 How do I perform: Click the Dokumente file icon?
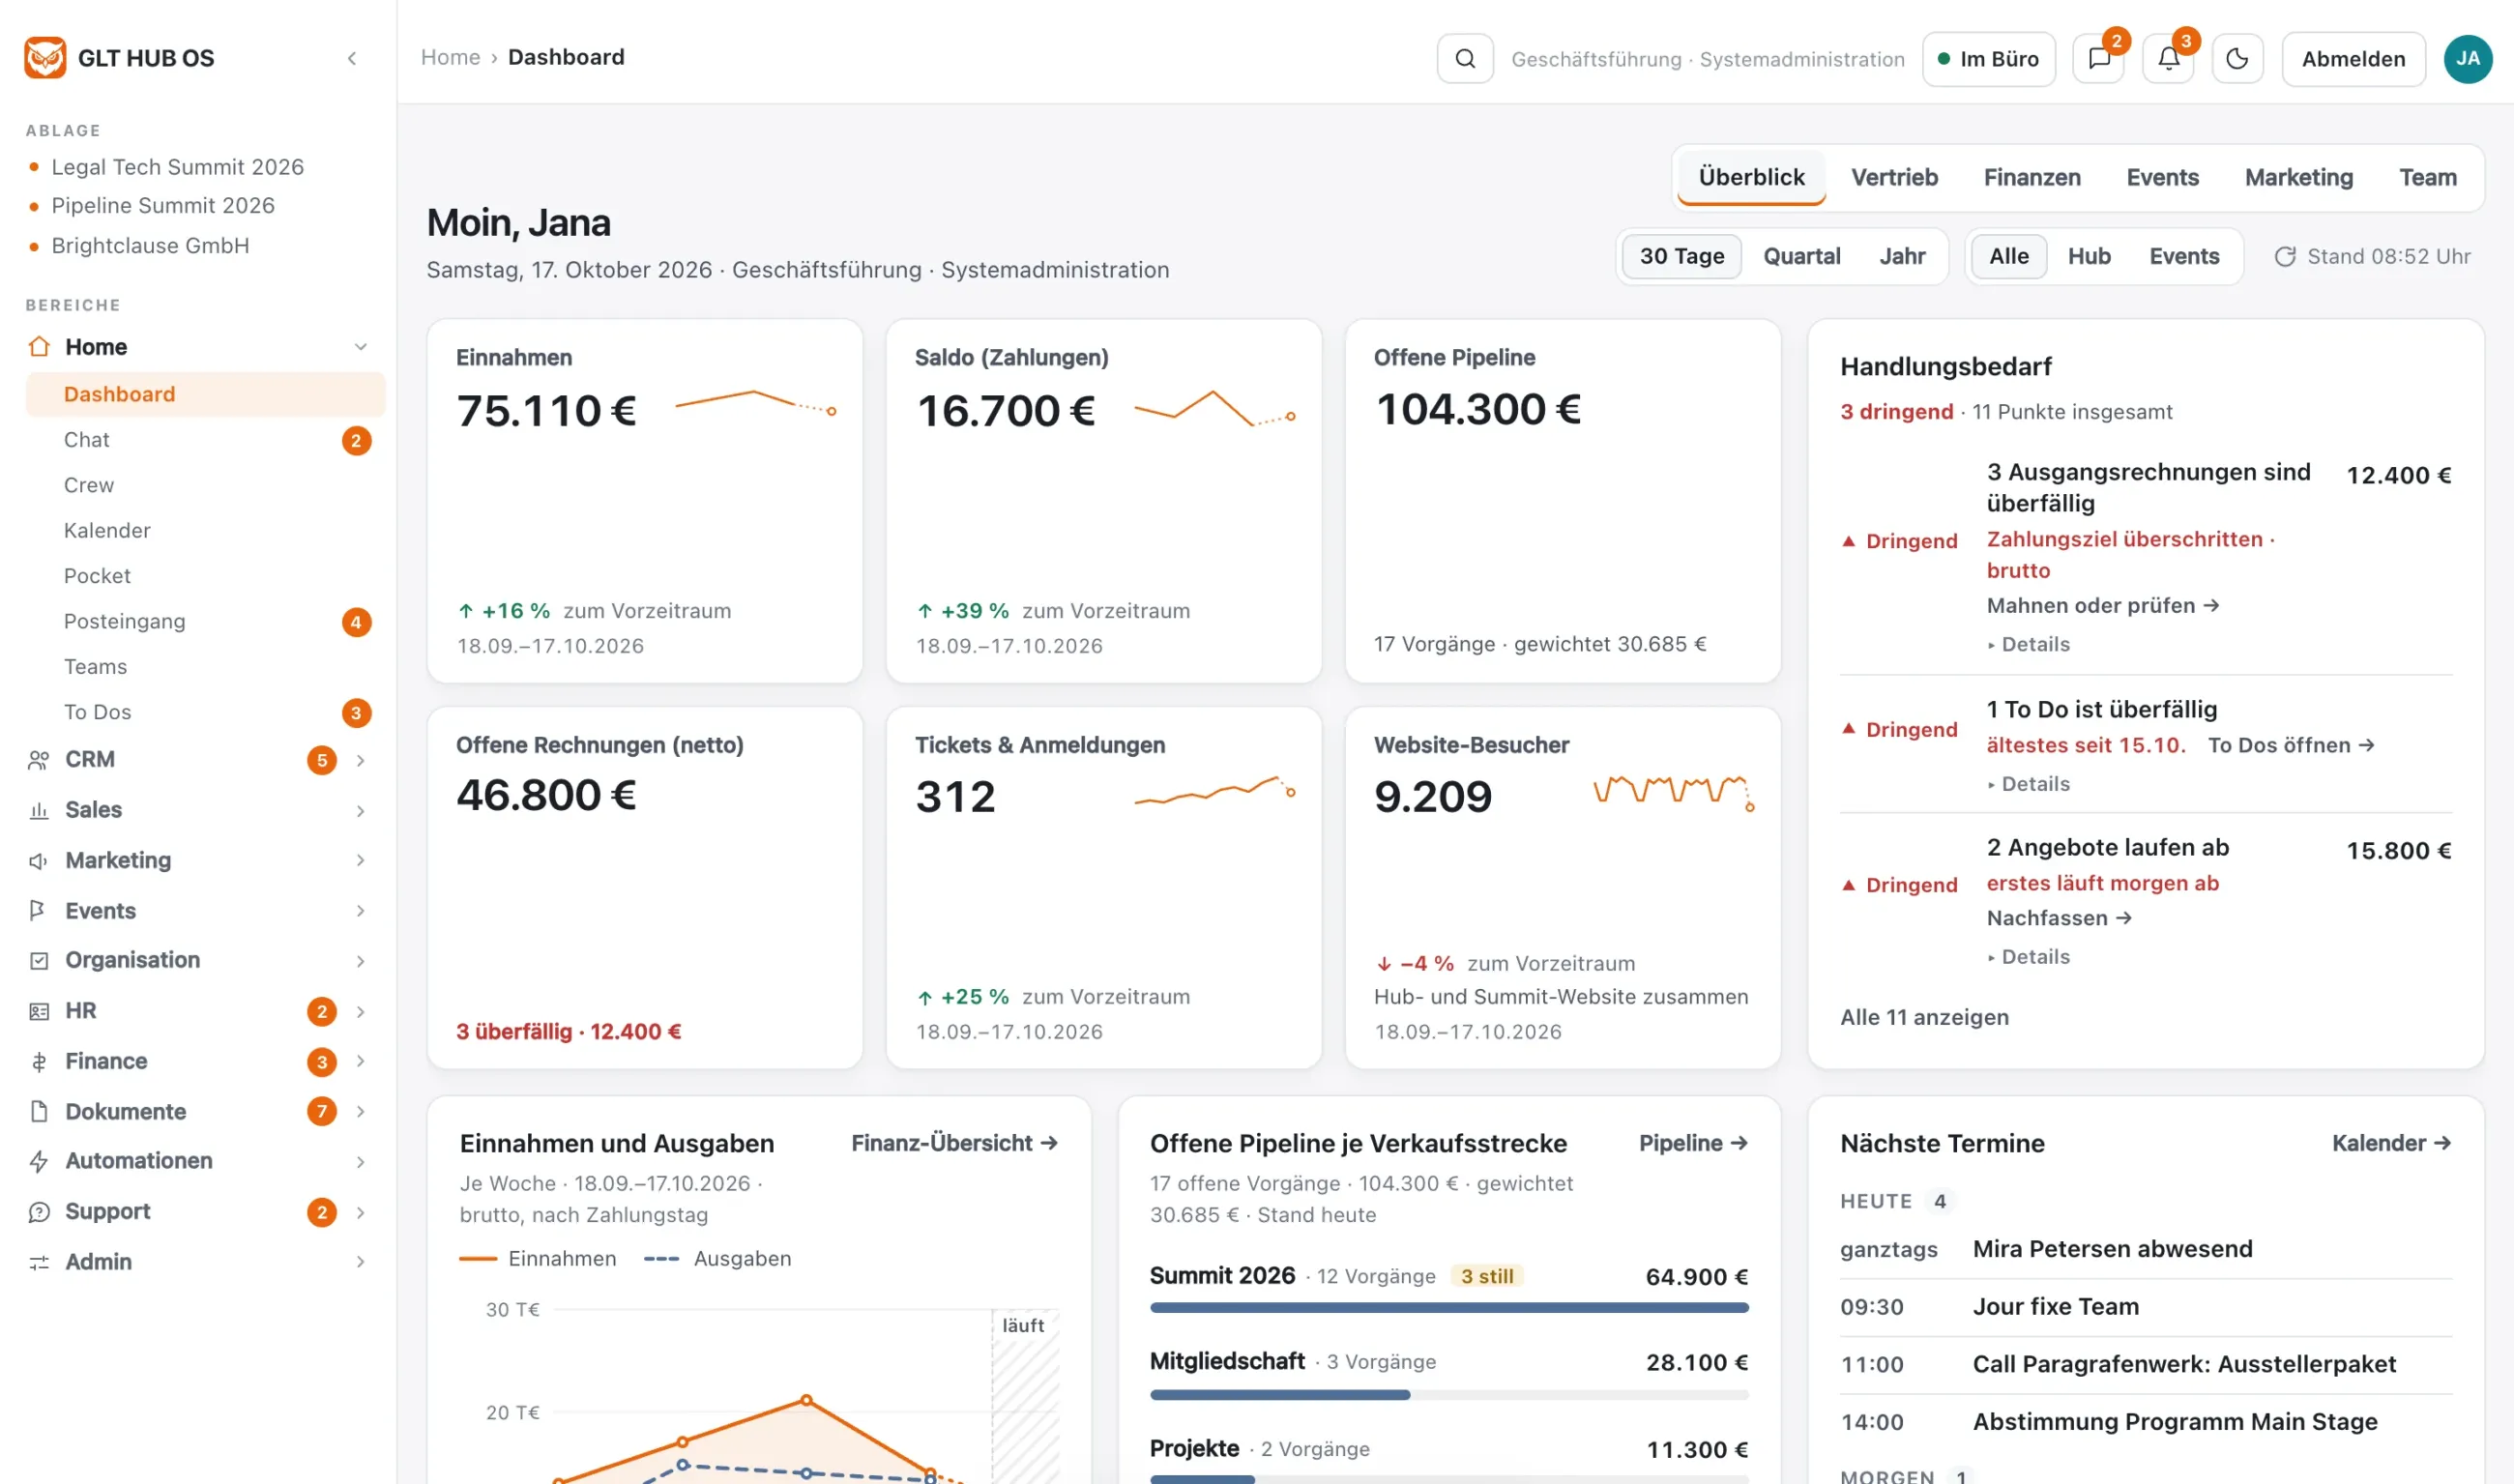39,1111
